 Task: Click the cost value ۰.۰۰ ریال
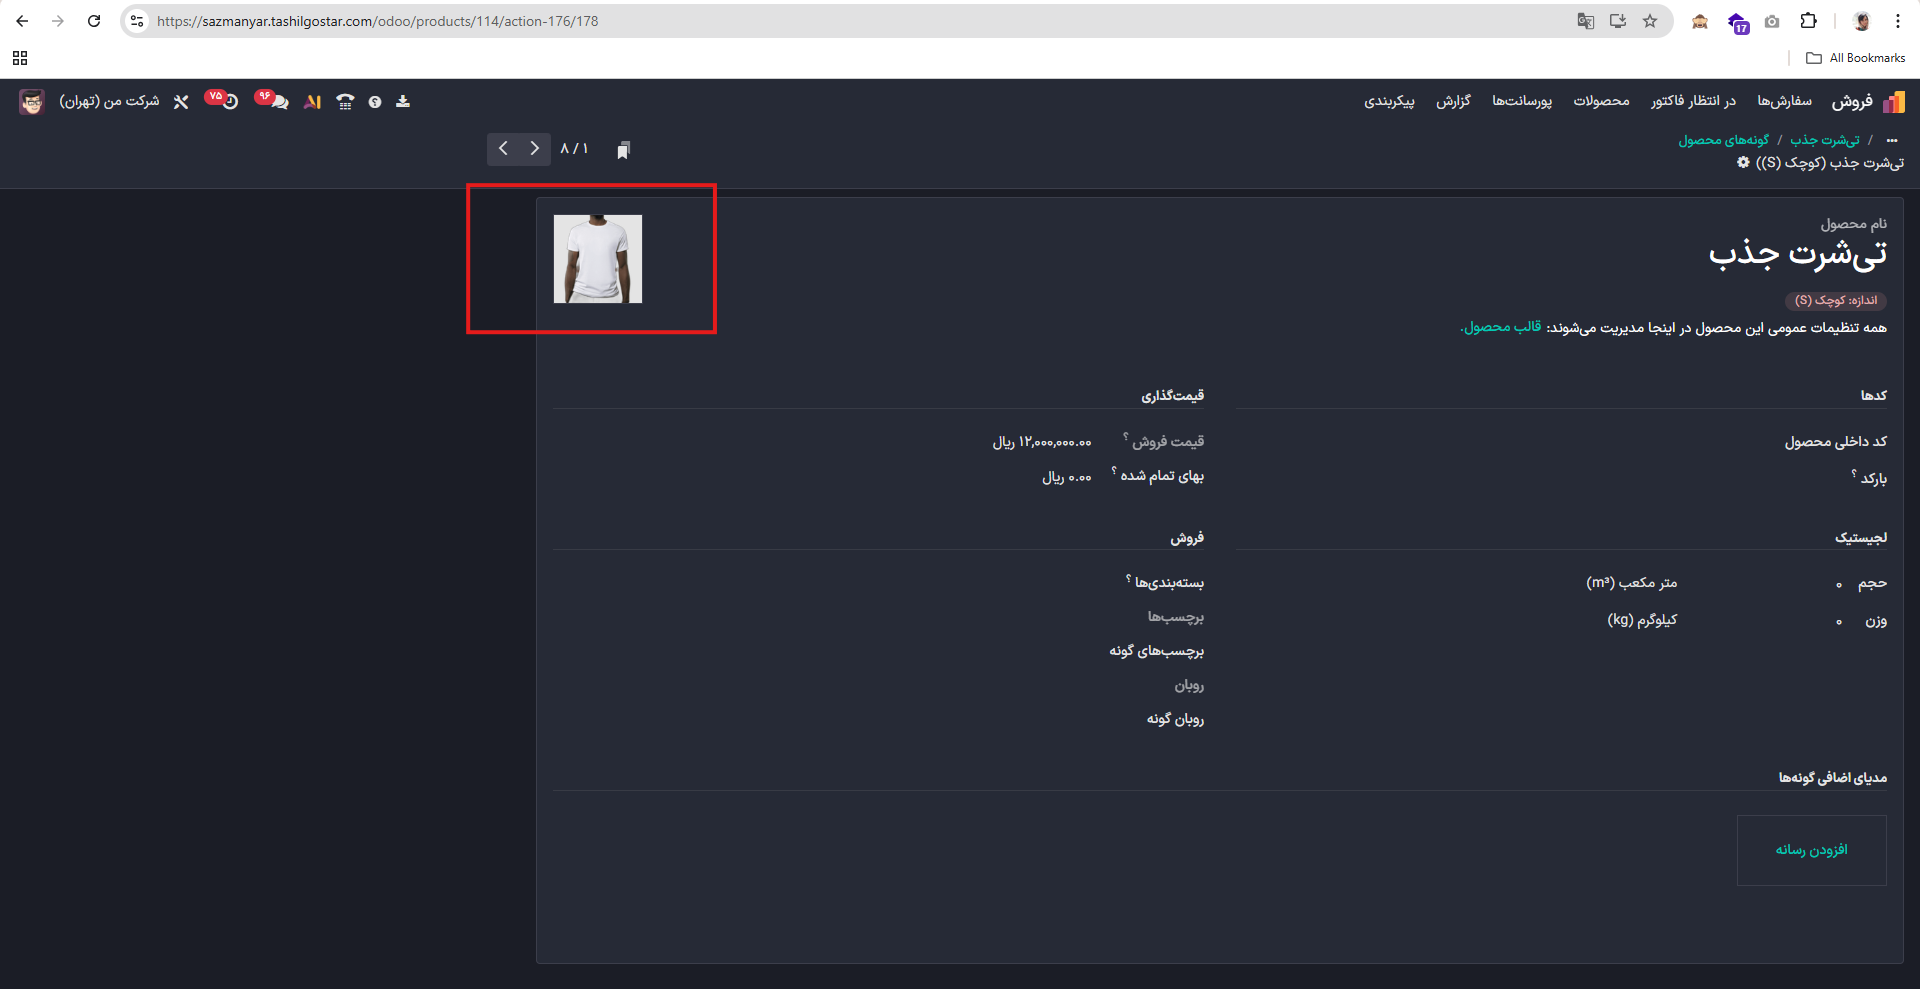click(1067, 477)
